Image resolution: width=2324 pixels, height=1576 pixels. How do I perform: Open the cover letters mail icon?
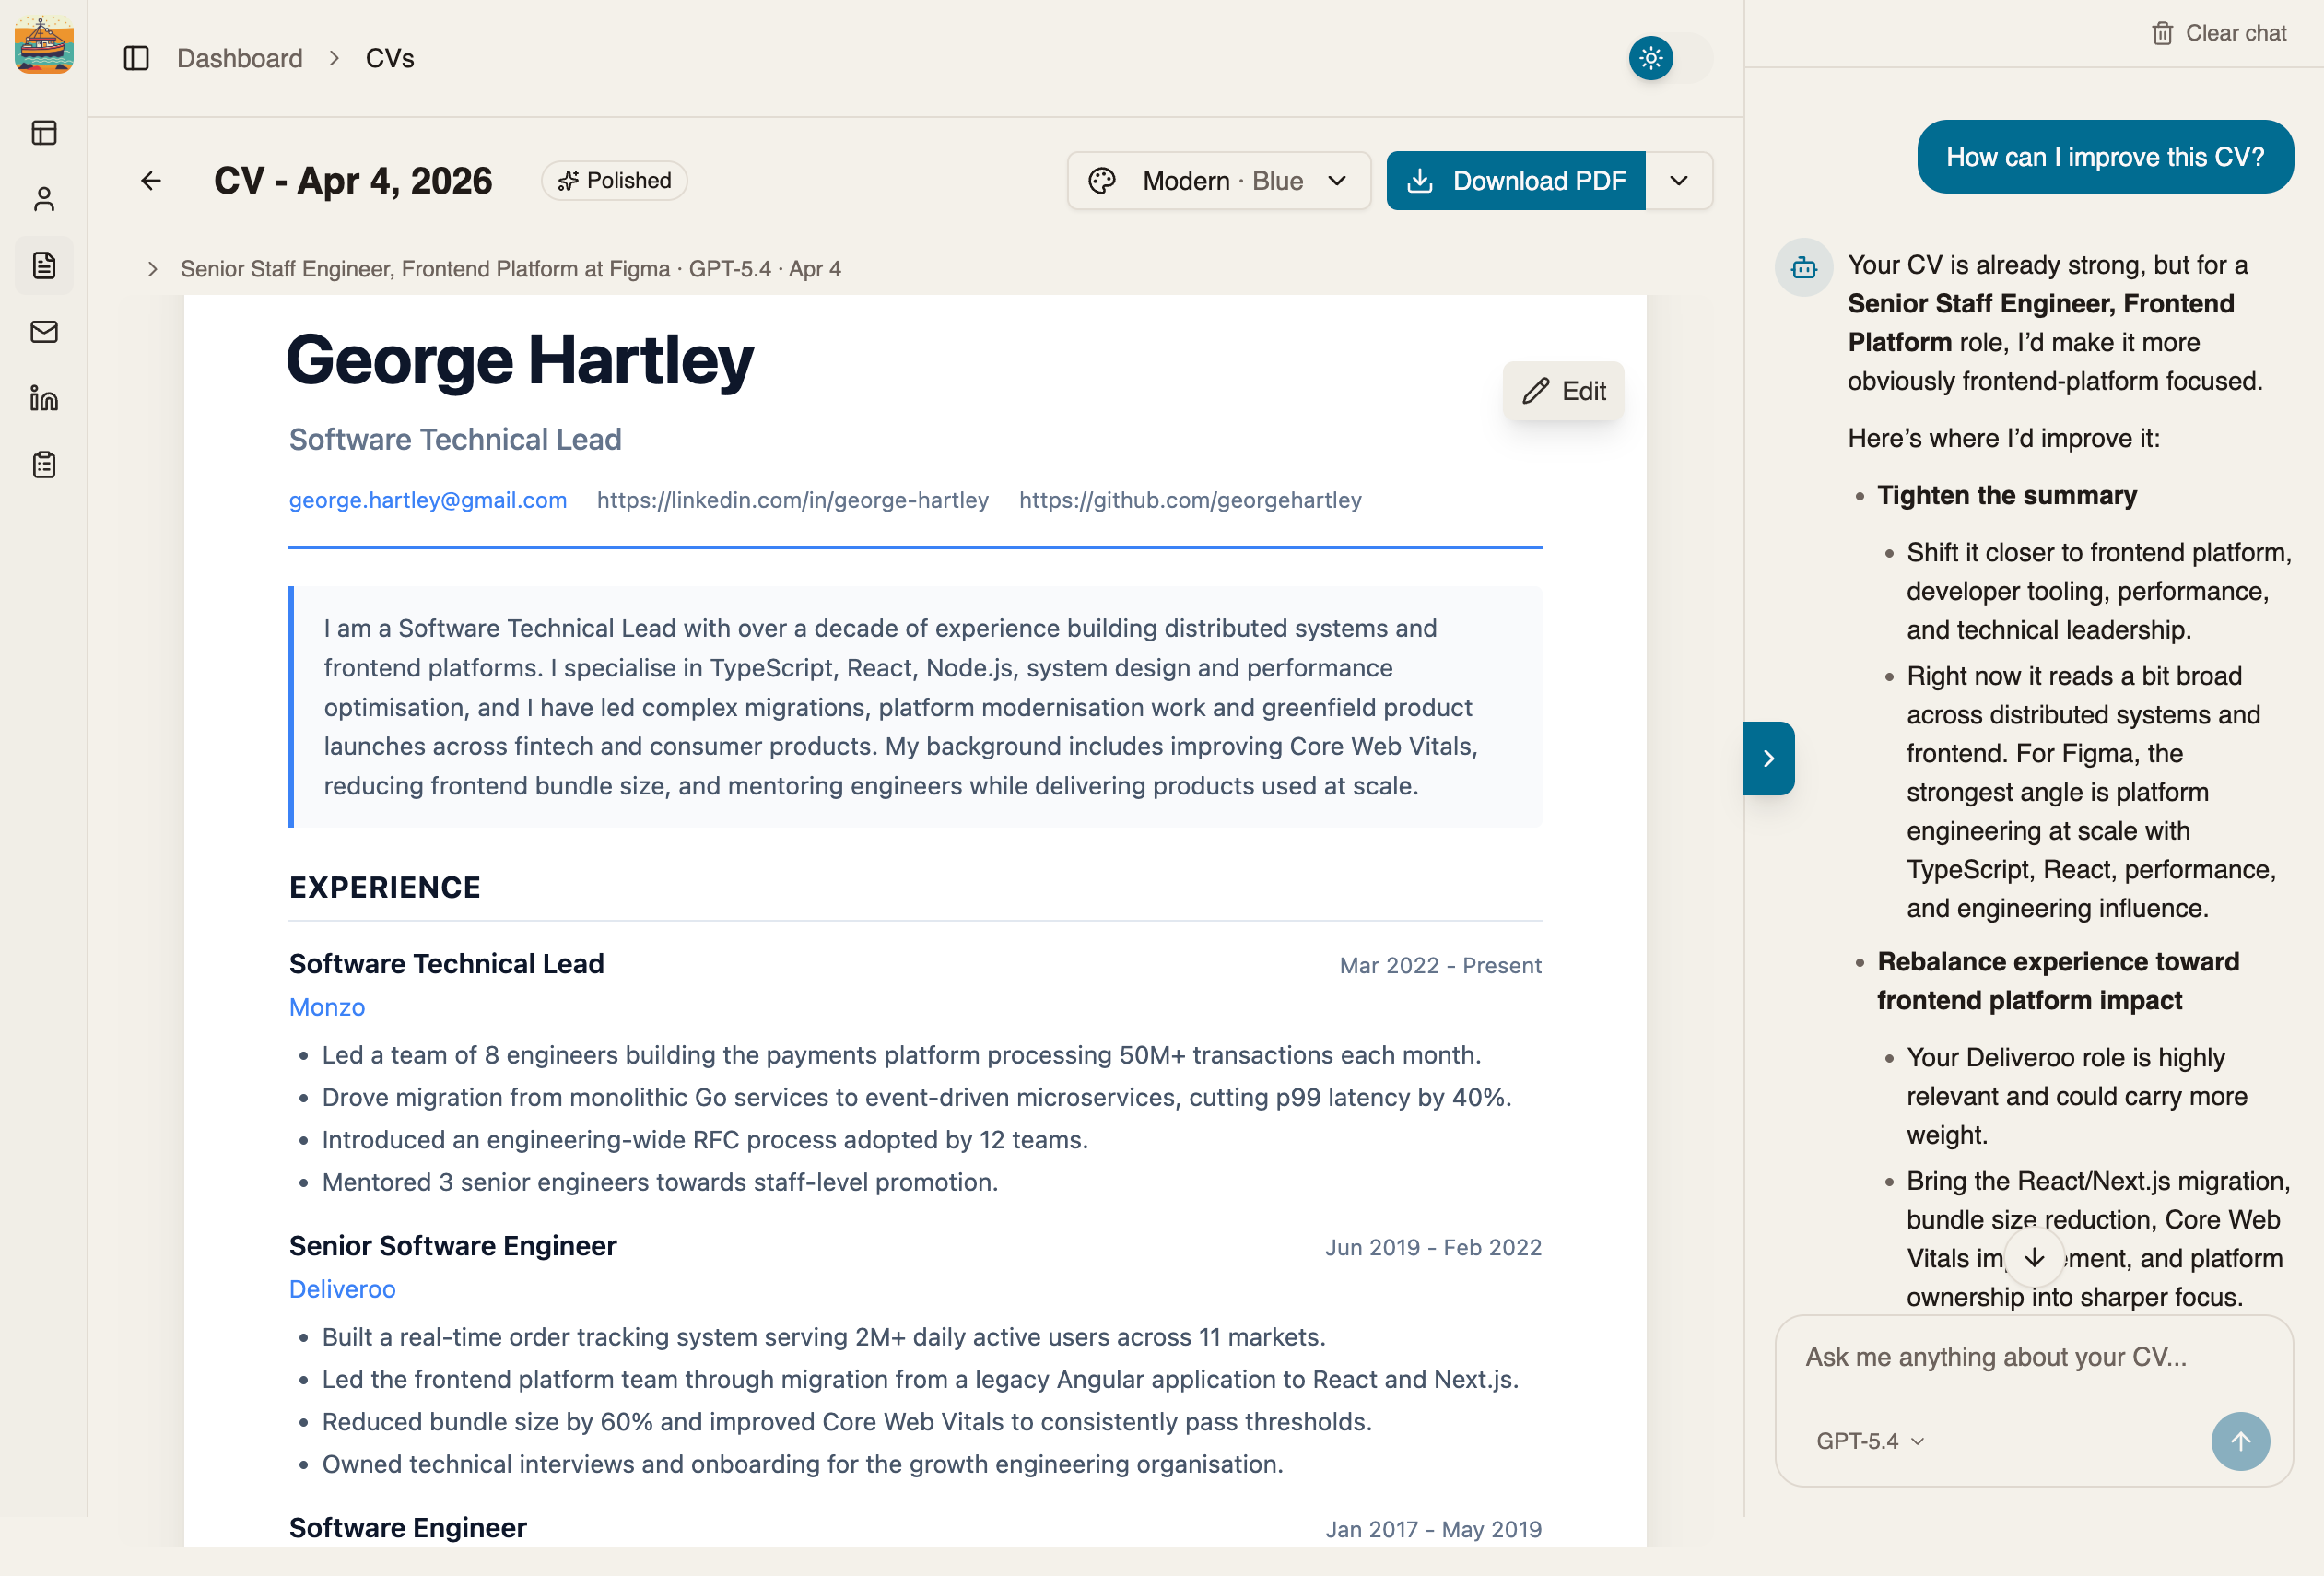pos(44,332)
